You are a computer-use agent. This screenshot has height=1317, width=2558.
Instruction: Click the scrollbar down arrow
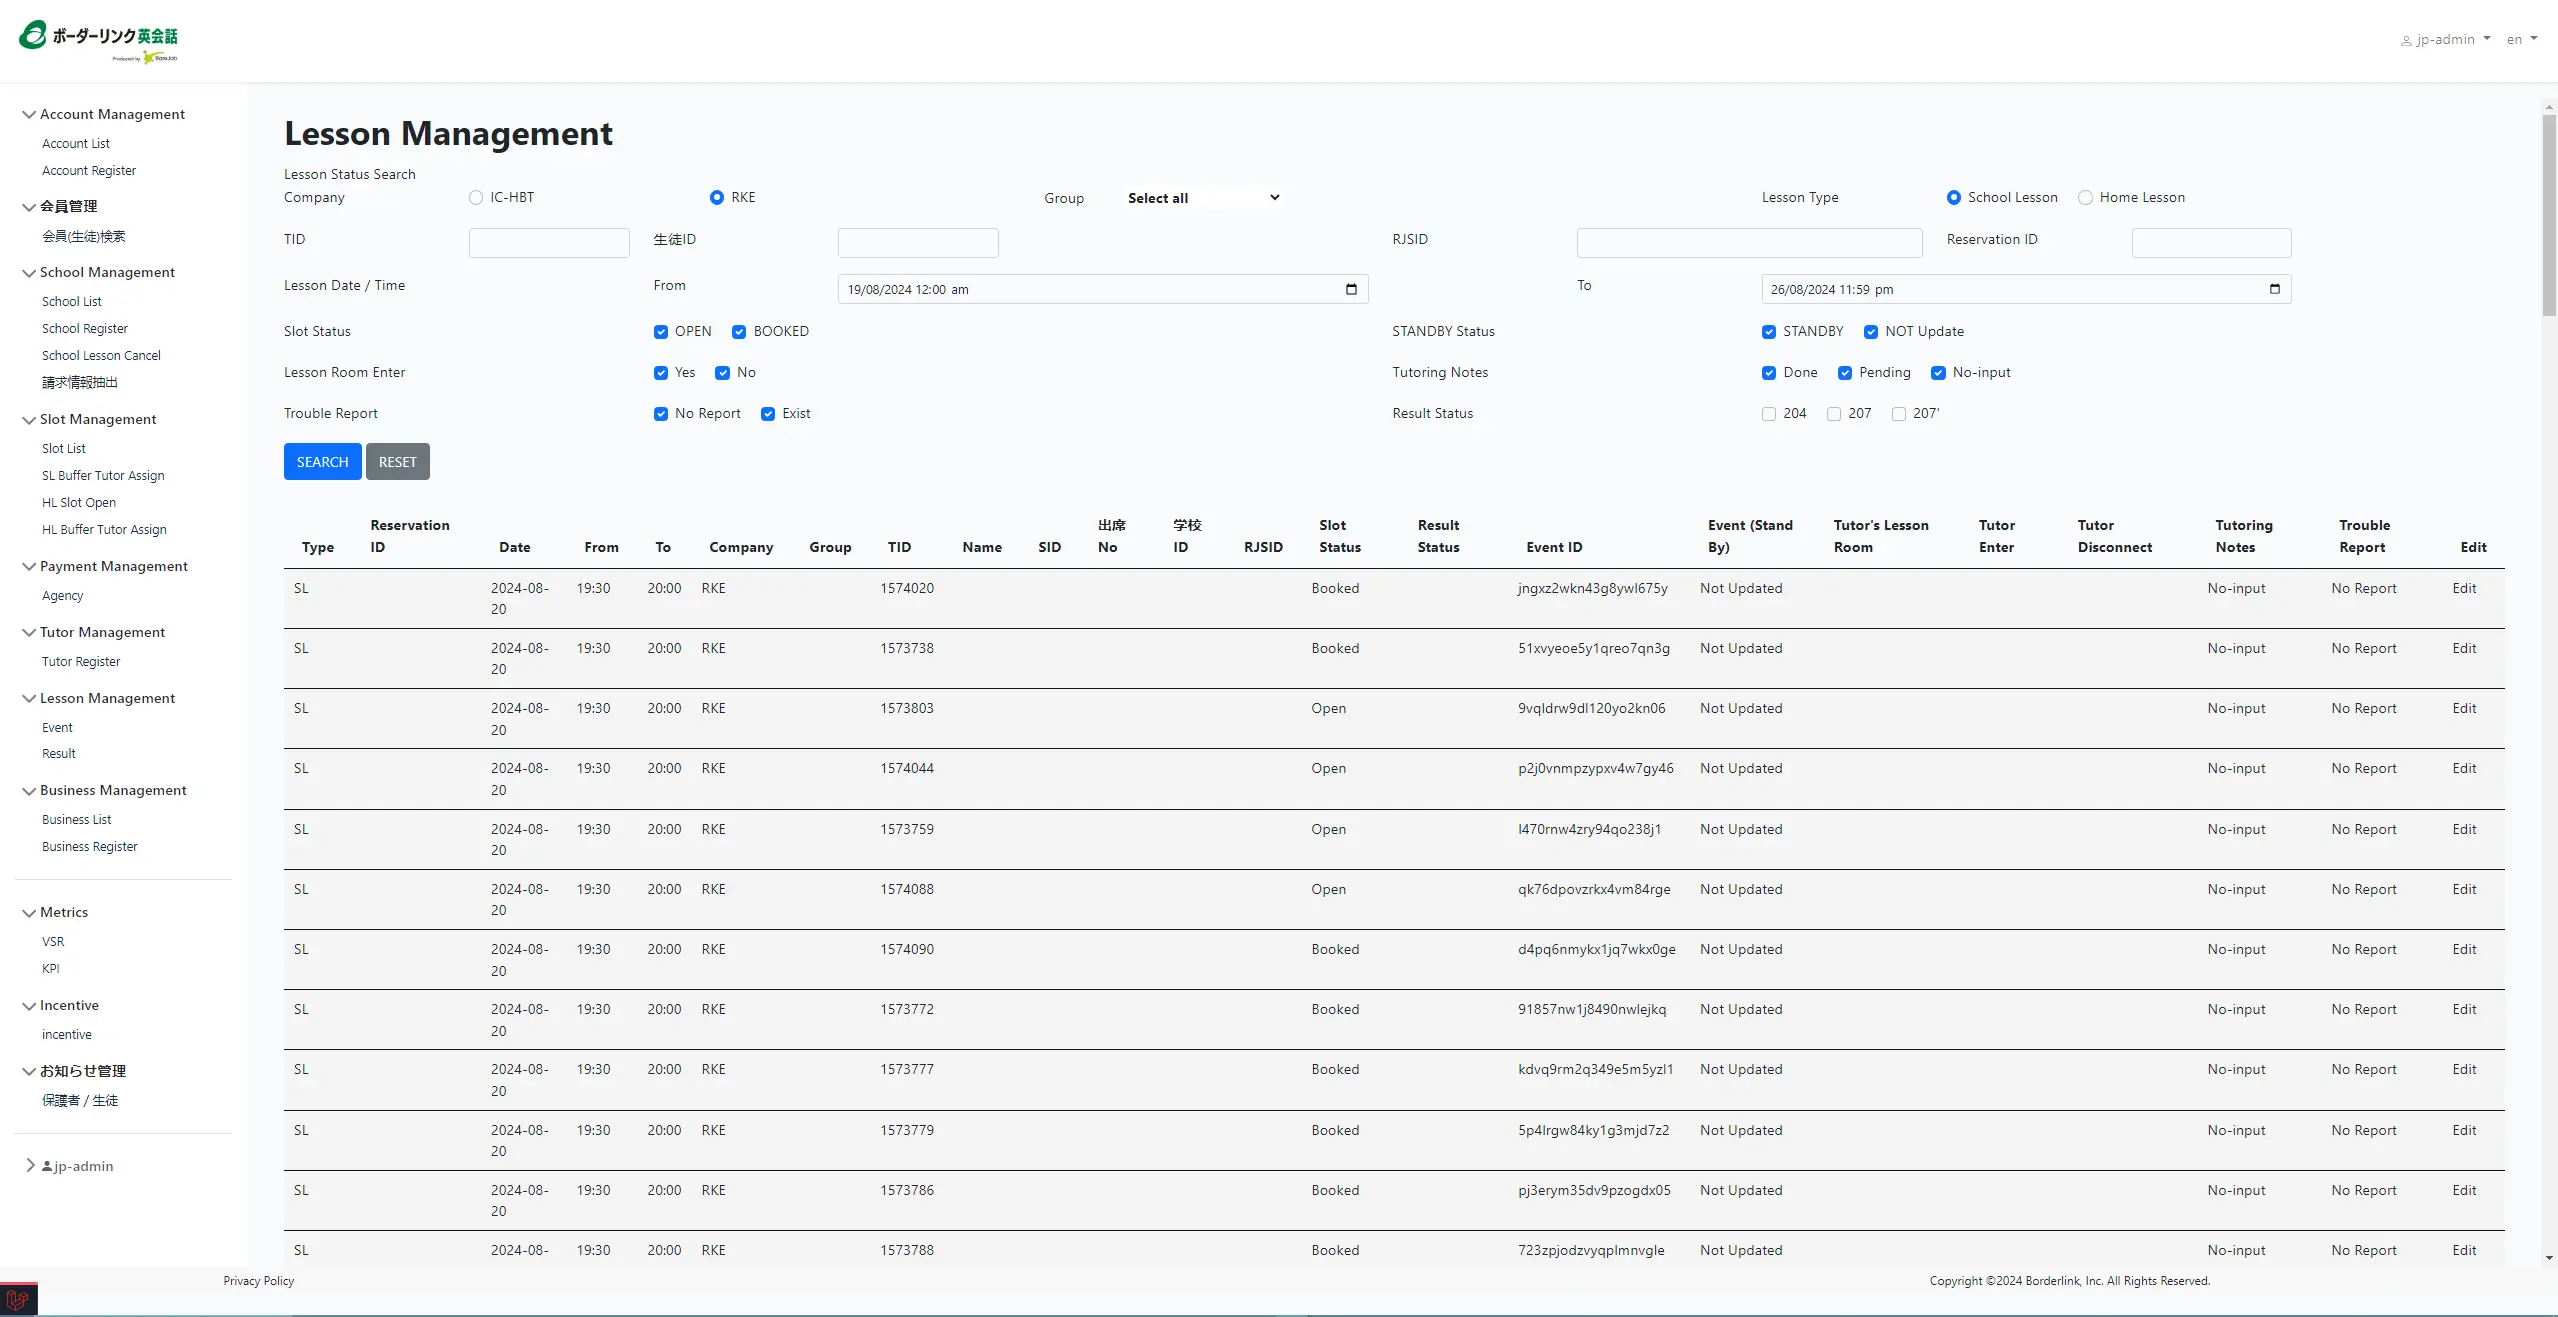(x=2549, y=1258)
